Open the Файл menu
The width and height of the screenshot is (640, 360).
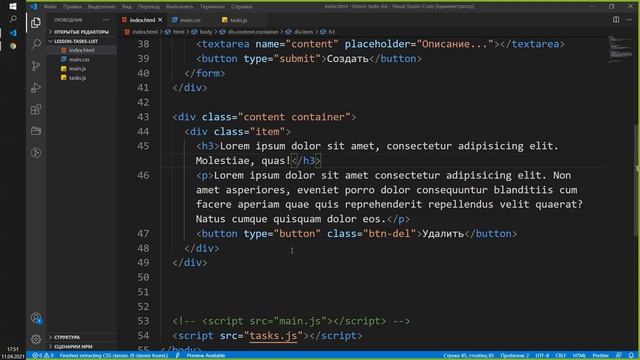(50, 7)
